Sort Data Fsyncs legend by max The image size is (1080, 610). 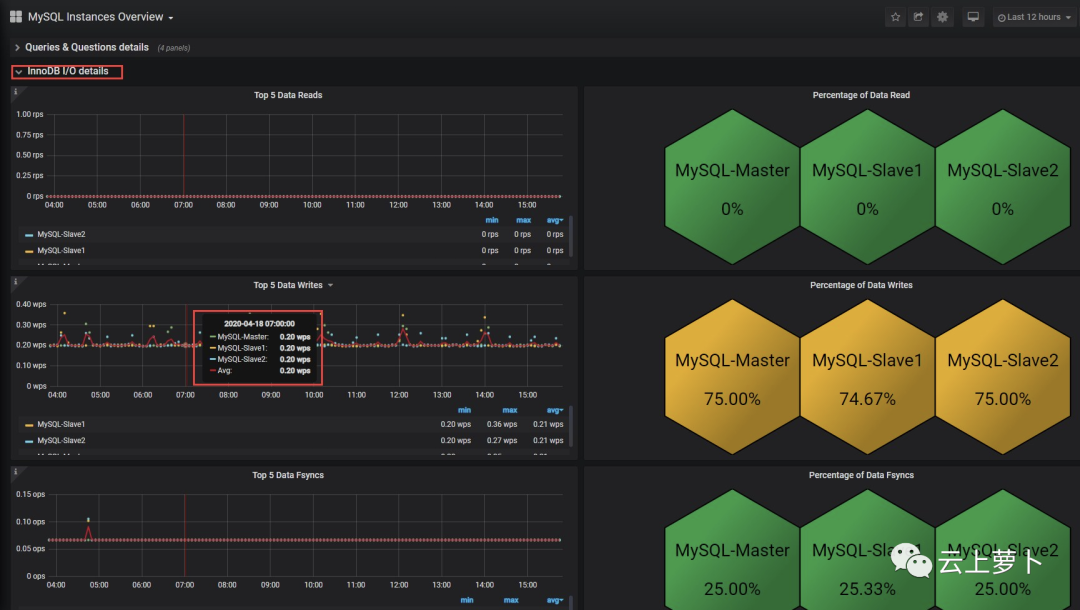pyautogui.click(x=511, y=600)
